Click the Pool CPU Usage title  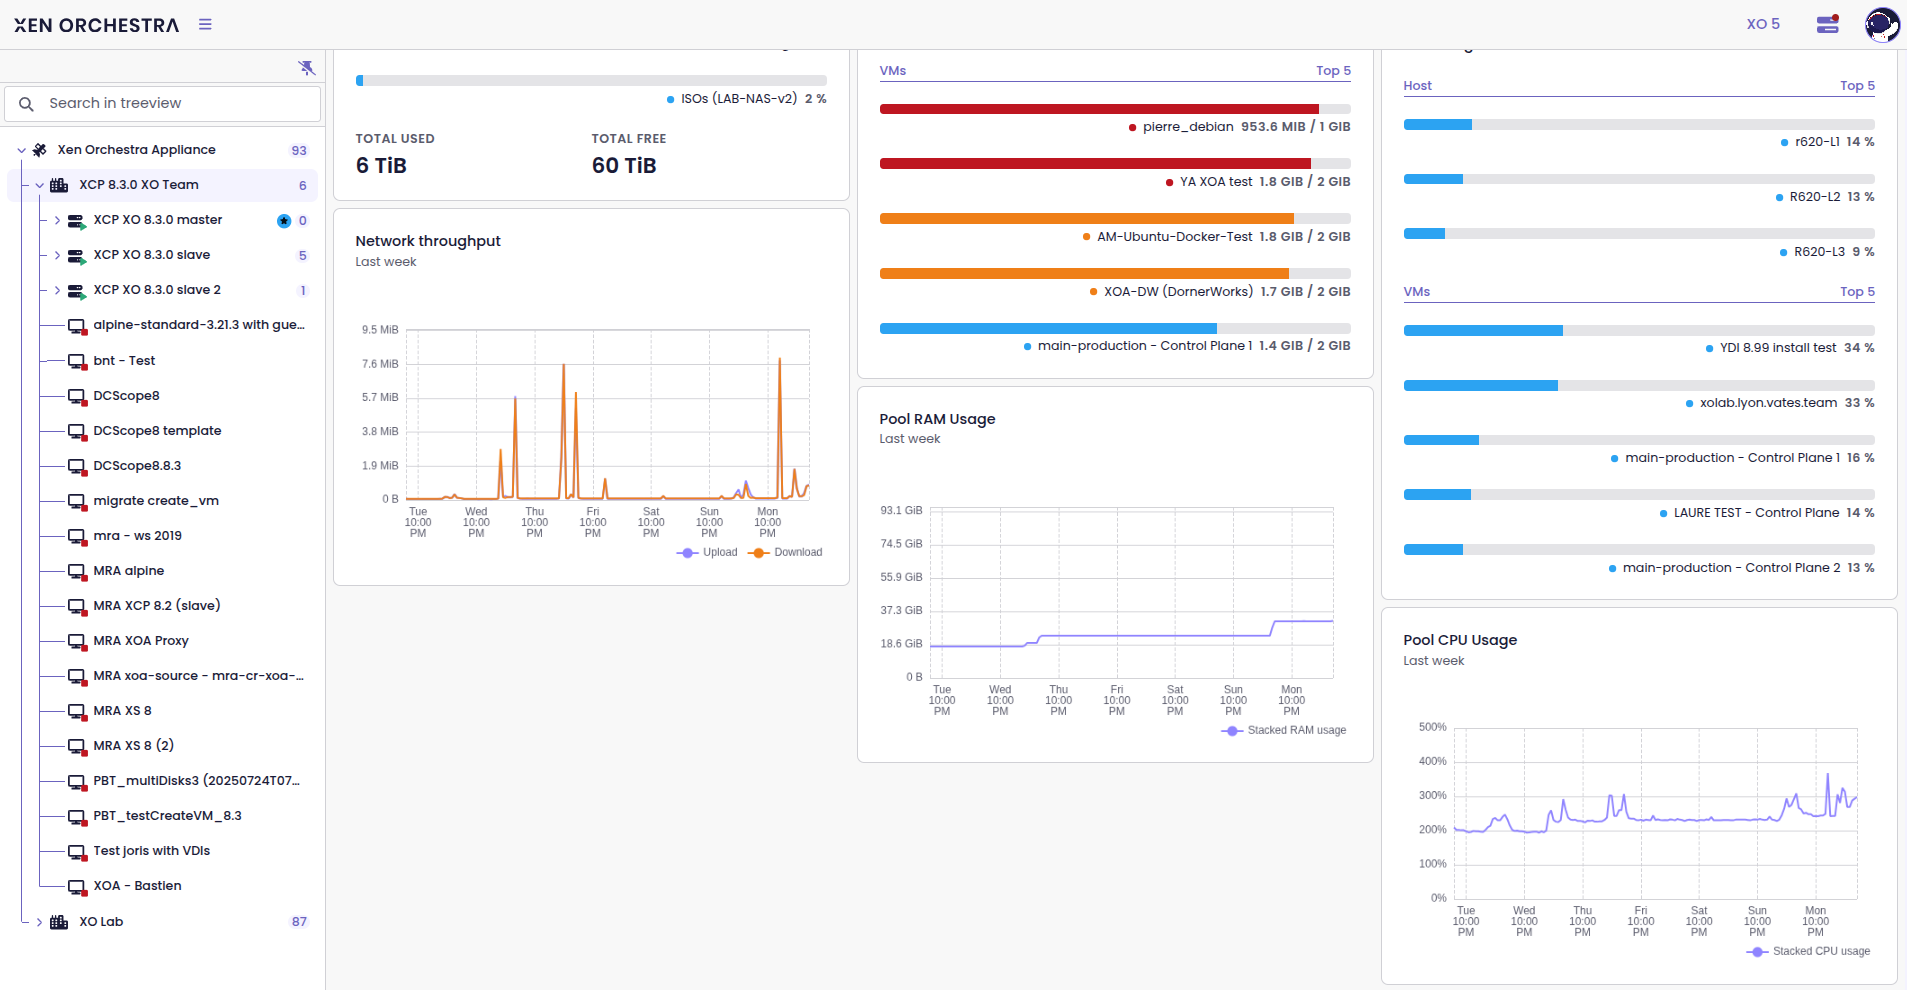point(1460,640)
